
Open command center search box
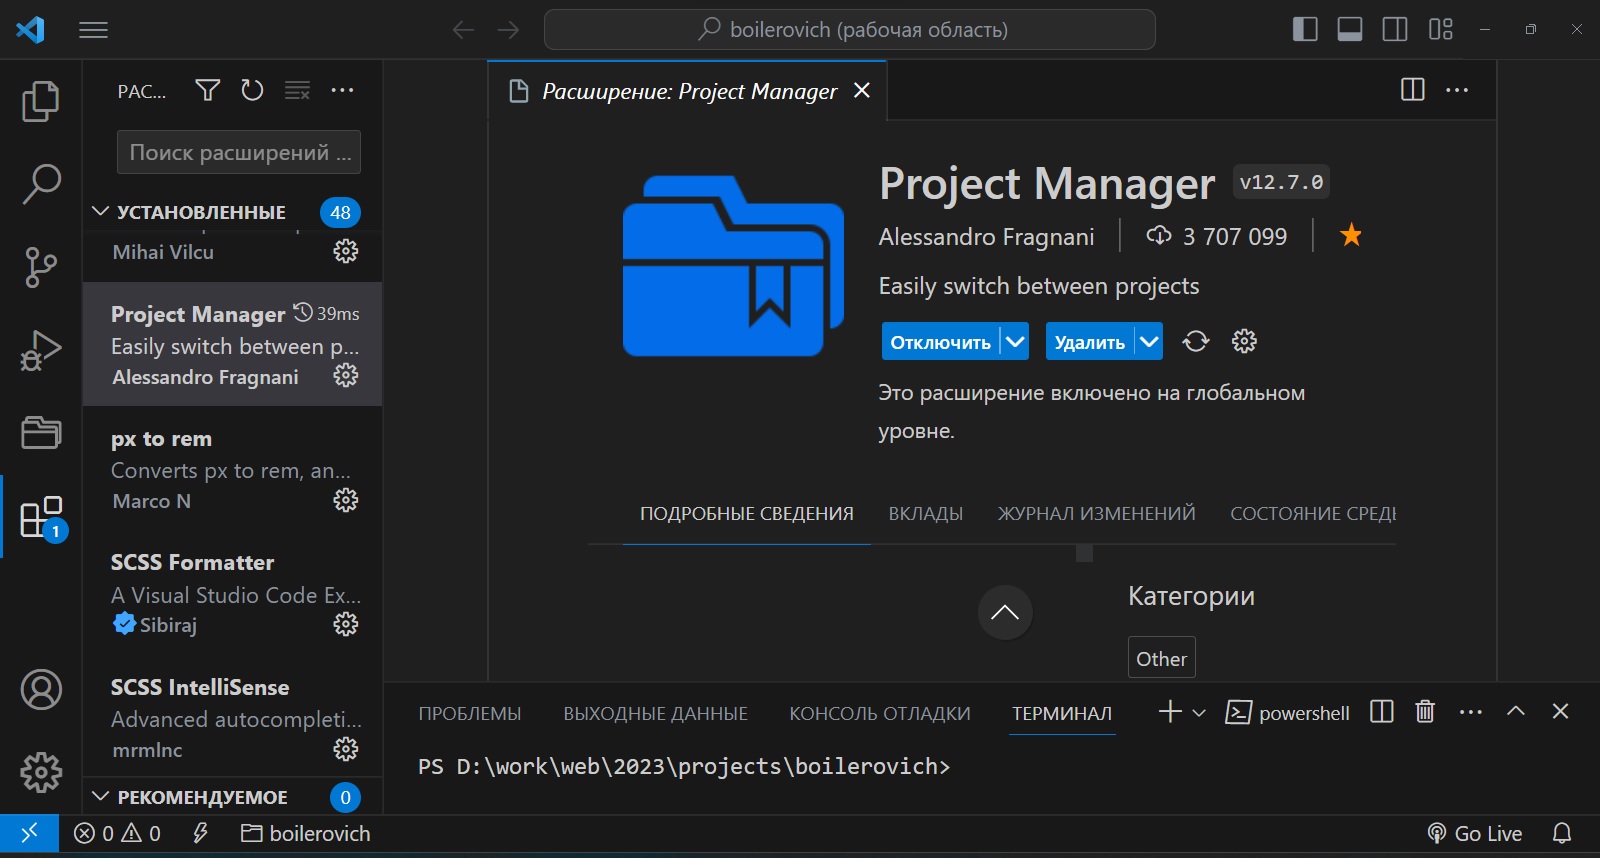pyautogui.click(x=850, y=30)
